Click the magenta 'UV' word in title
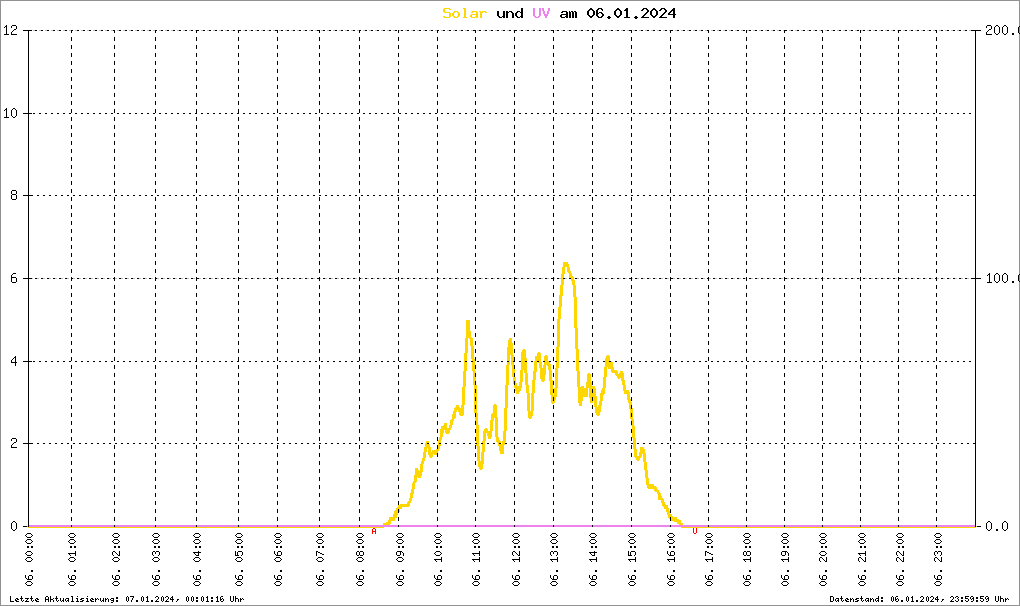1020x606 pixels. tap(541, 13)
